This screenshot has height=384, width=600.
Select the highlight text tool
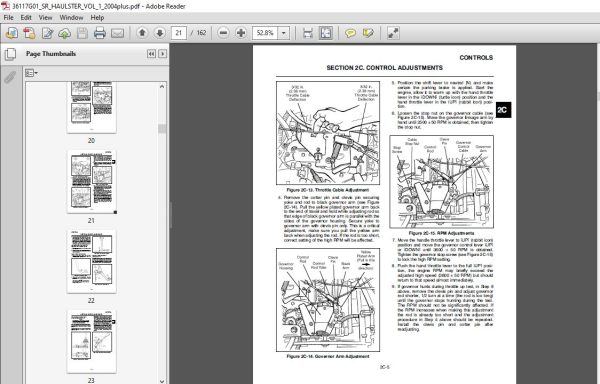pos(368,33)
